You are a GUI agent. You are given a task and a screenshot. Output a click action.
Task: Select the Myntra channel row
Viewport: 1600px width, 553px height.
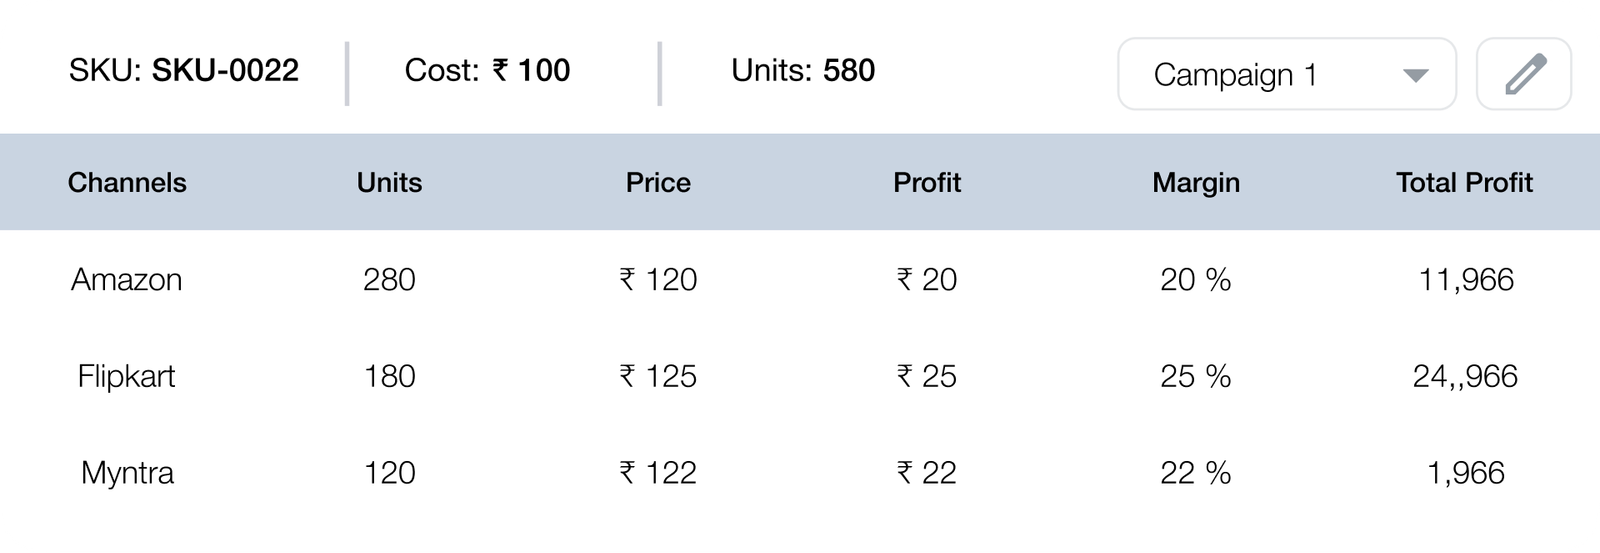click(x=800, y=472)
